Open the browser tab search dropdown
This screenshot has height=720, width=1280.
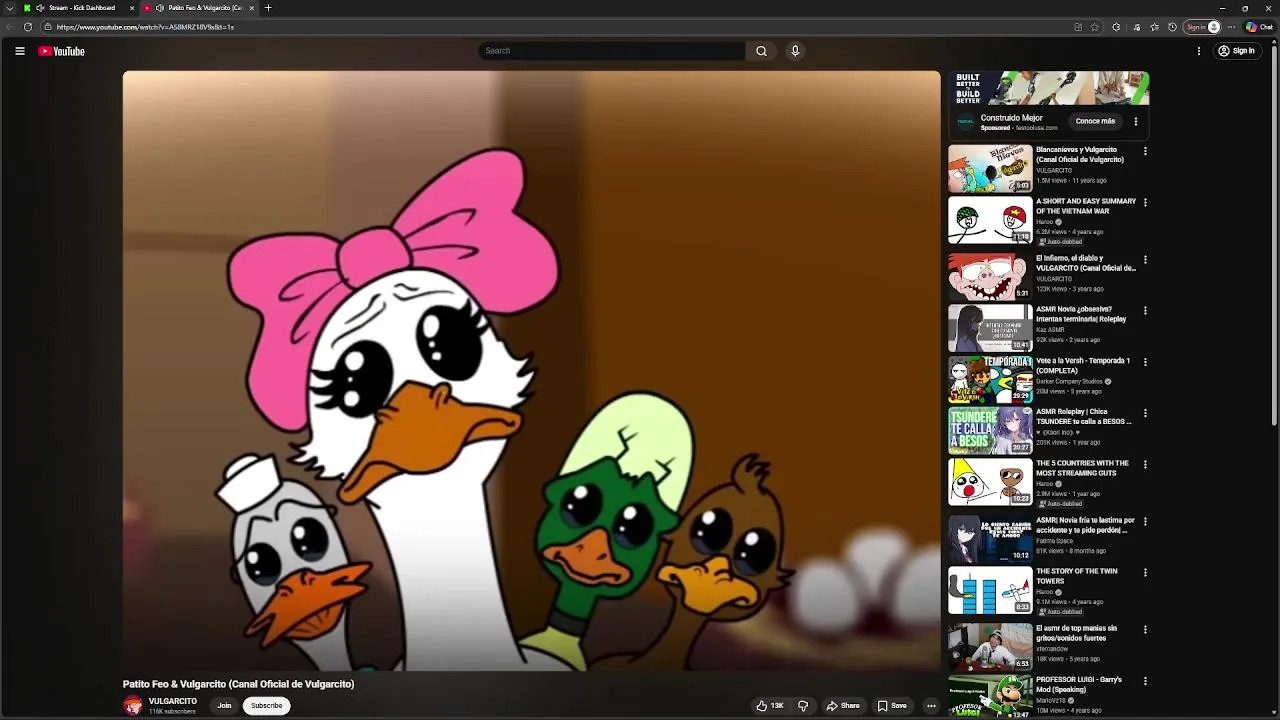coord(9,8)
